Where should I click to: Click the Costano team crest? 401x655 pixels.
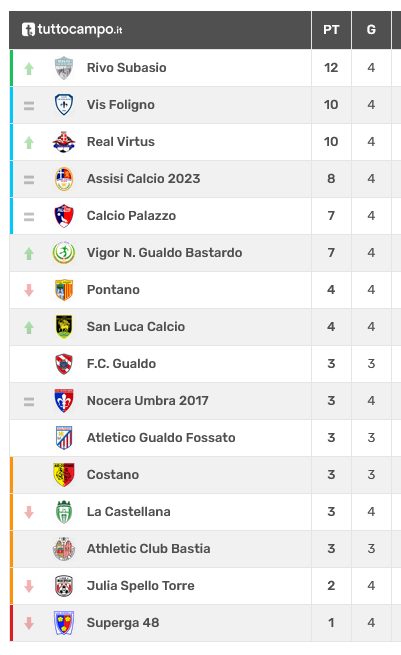(x=64, y=475)
